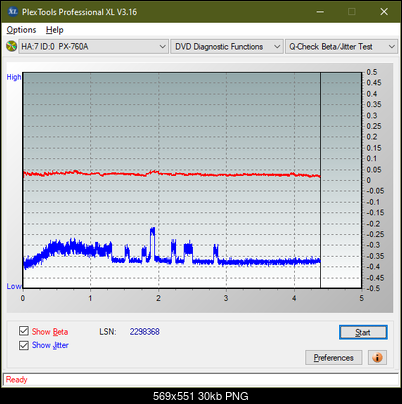
Task: Open the orange info button
Action: pyautogui.click(x=377, y=358)
